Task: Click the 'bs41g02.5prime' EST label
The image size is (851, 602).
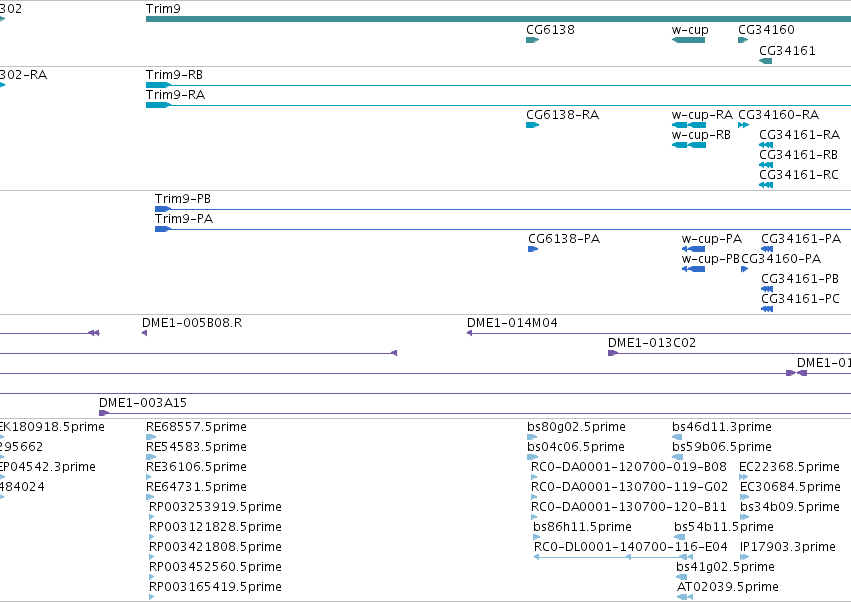Action: [725, 567]
